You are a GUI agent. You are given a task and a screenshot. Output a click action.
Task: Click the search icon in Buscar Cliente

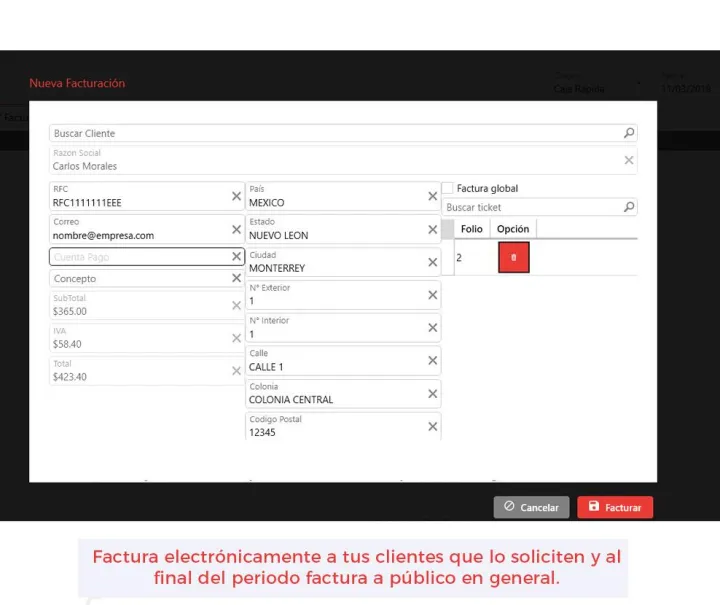pos(629,133)
